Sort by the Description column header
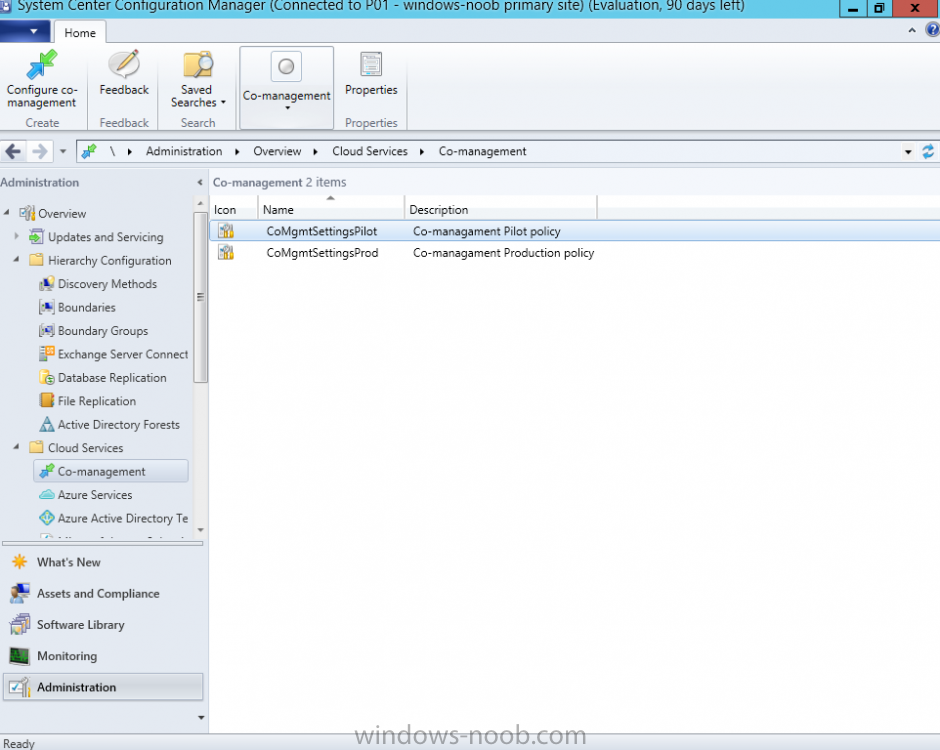 click(501, 210)
